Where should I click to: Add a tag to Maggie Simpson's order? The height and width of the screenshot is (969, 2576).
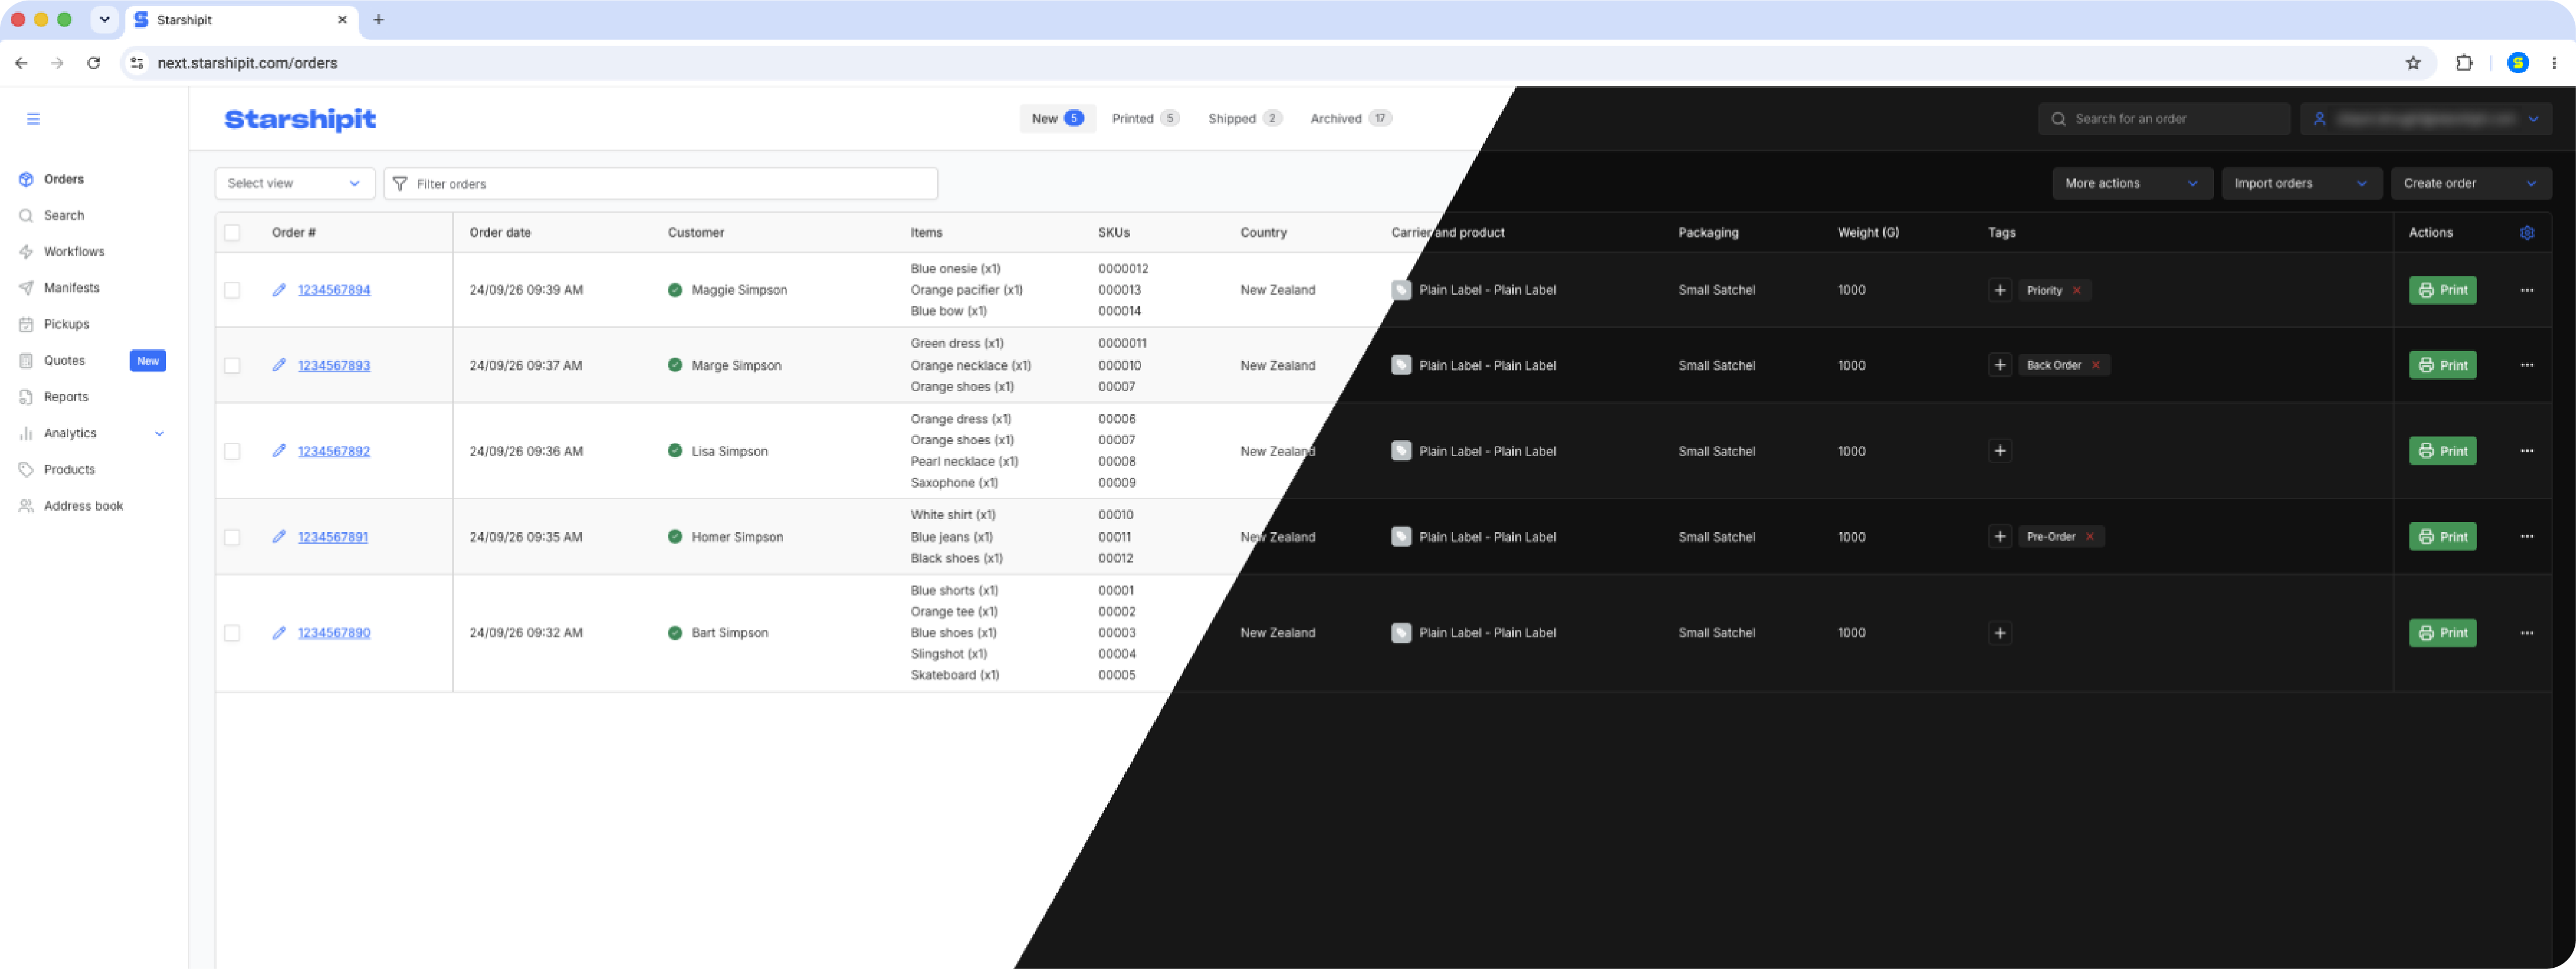tap(2000, 290)
